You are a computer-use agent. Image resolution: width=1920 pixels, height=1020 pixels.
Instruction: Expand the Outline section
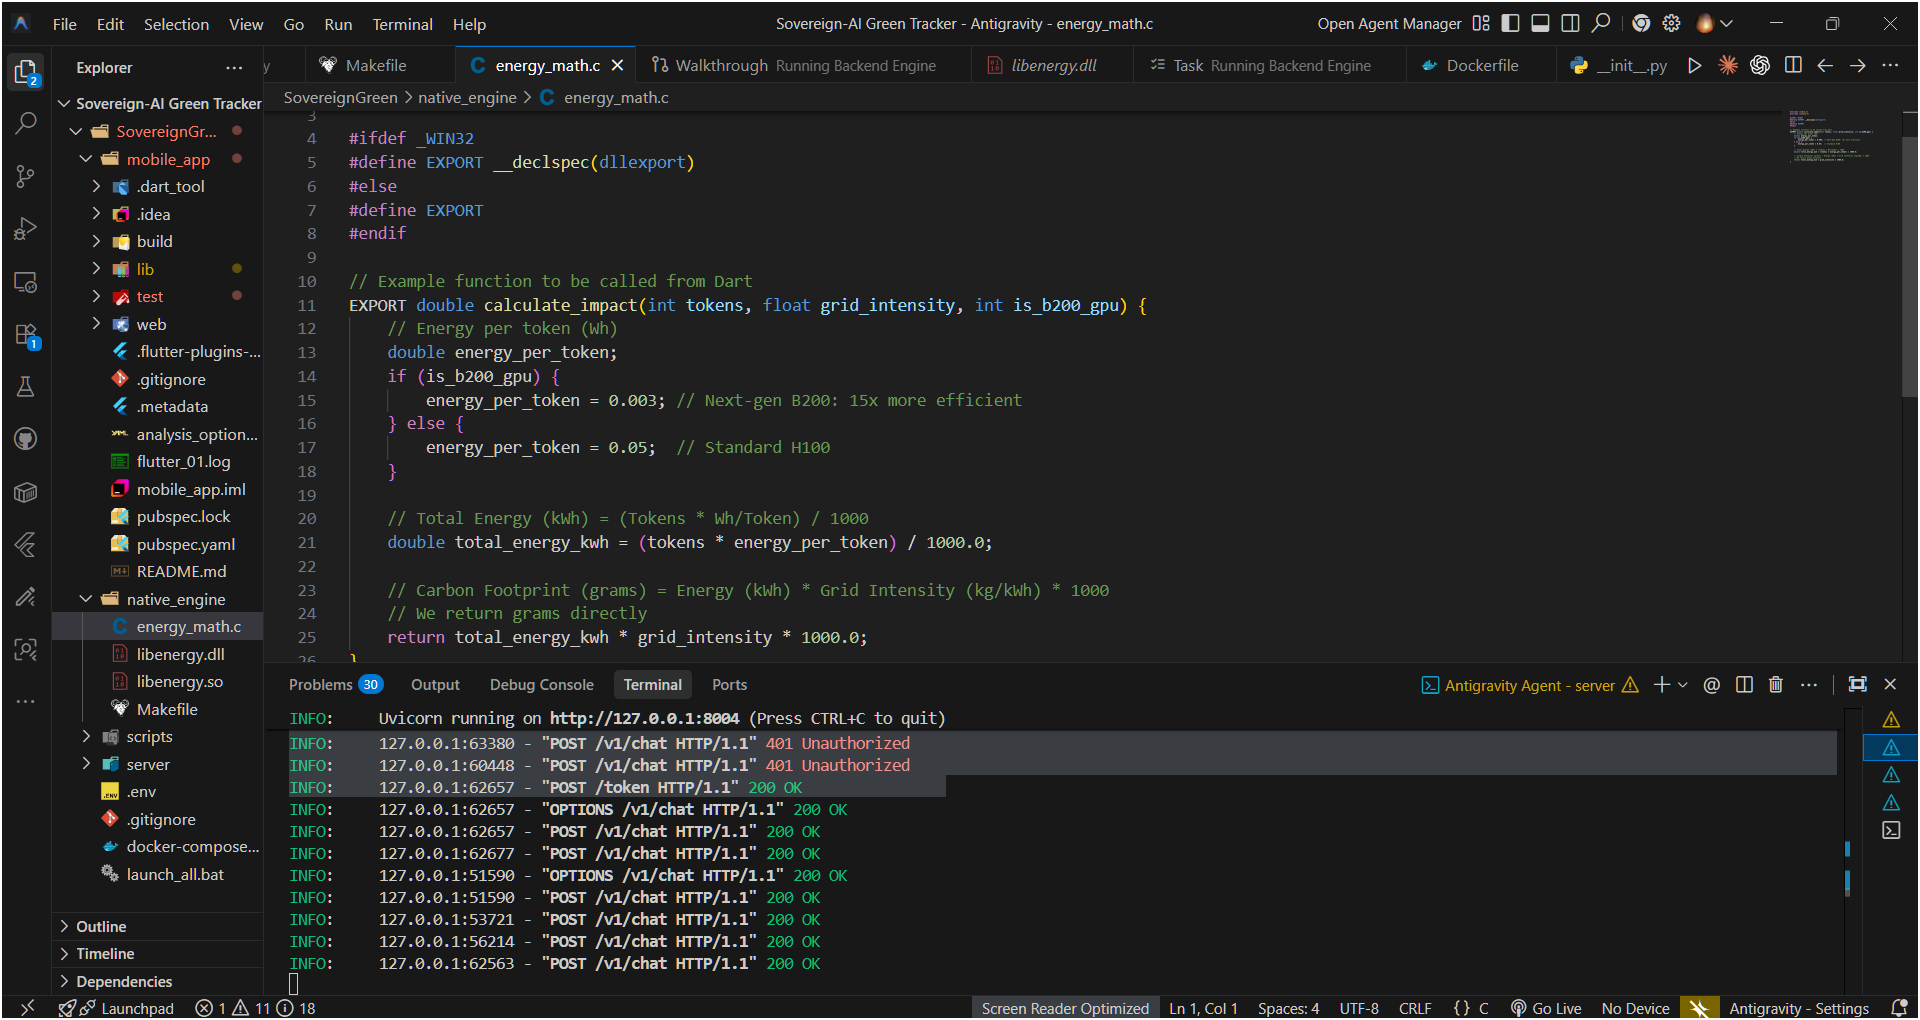click(101, 927)
